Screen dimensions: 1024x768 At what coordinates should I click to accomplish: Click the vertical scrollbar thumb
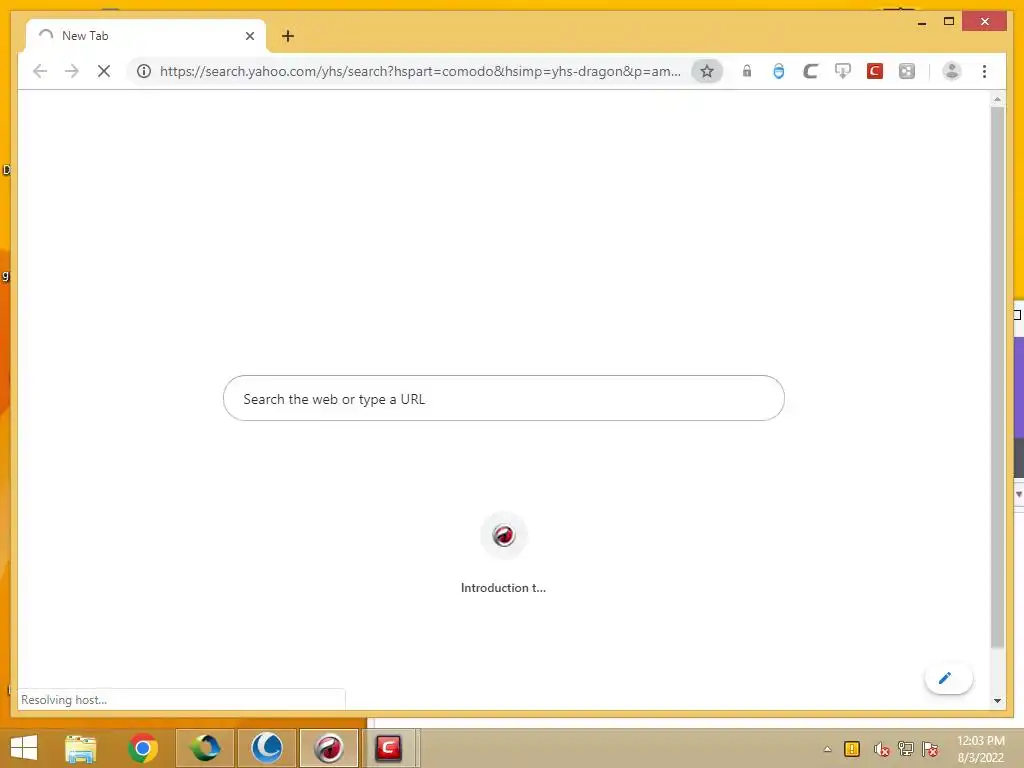[997, 377]
